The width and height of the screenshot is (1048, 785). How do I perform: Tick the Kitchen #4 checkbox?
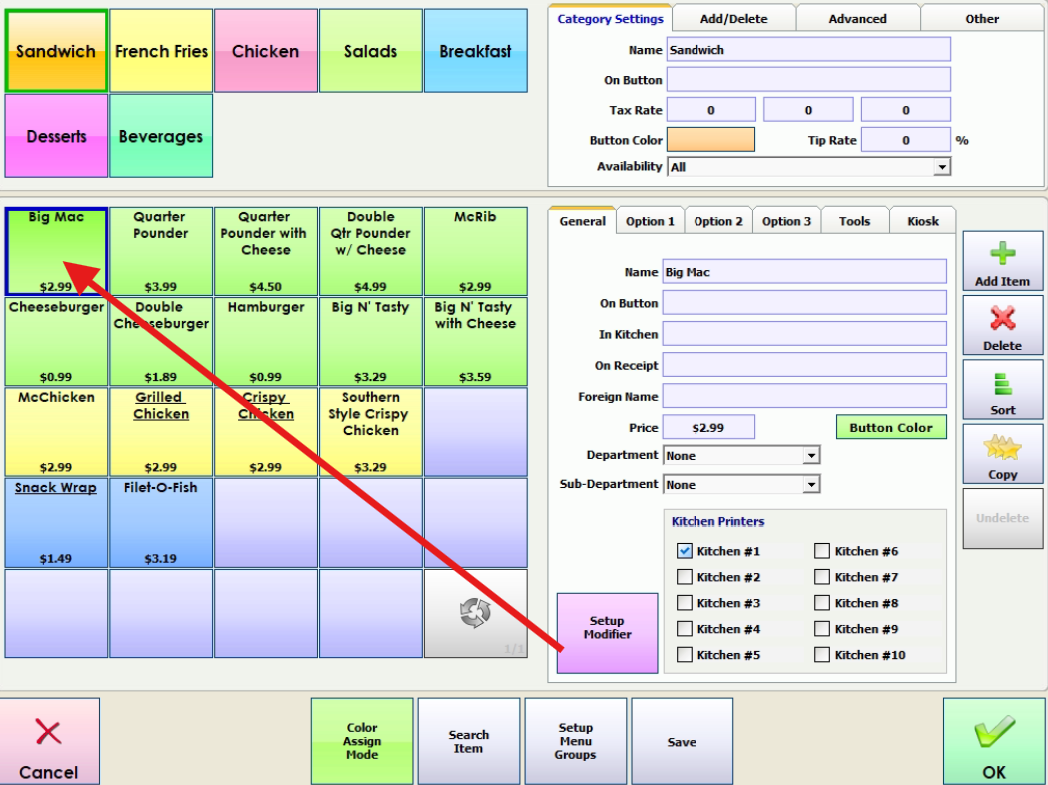tap(684, 629)
